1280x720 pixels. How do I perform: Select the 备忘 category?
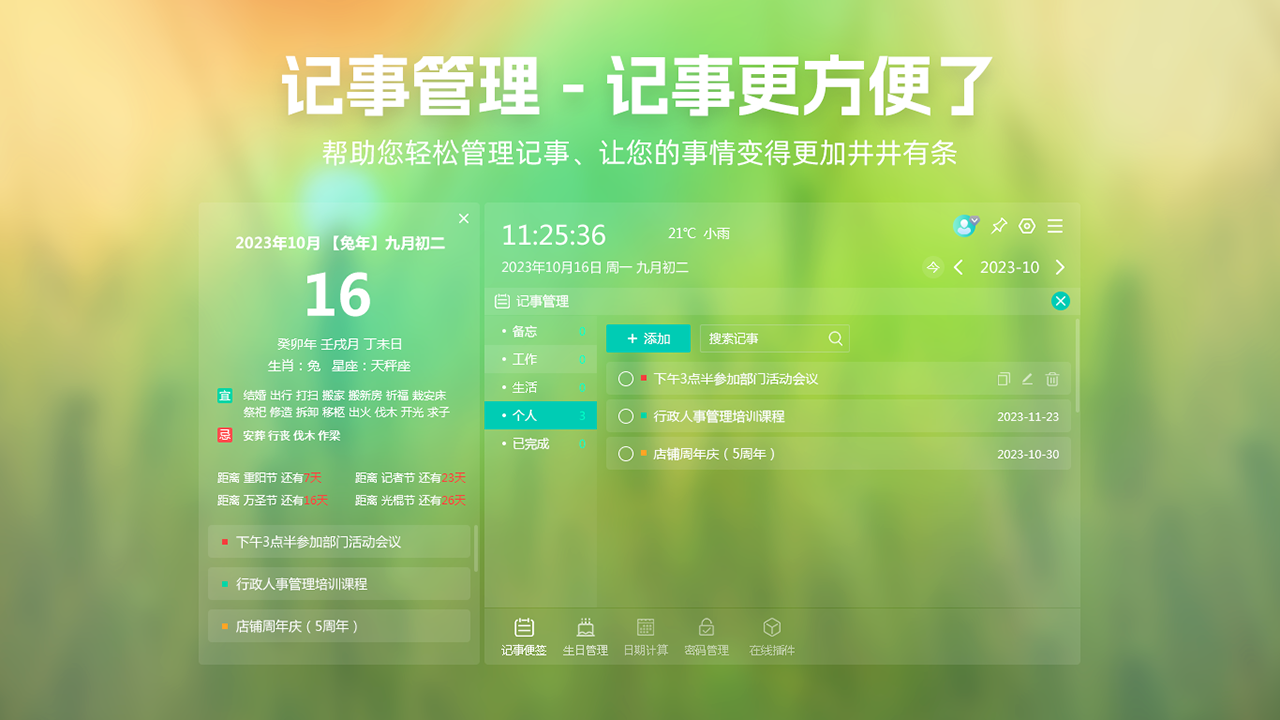click(x=540, y=331)
